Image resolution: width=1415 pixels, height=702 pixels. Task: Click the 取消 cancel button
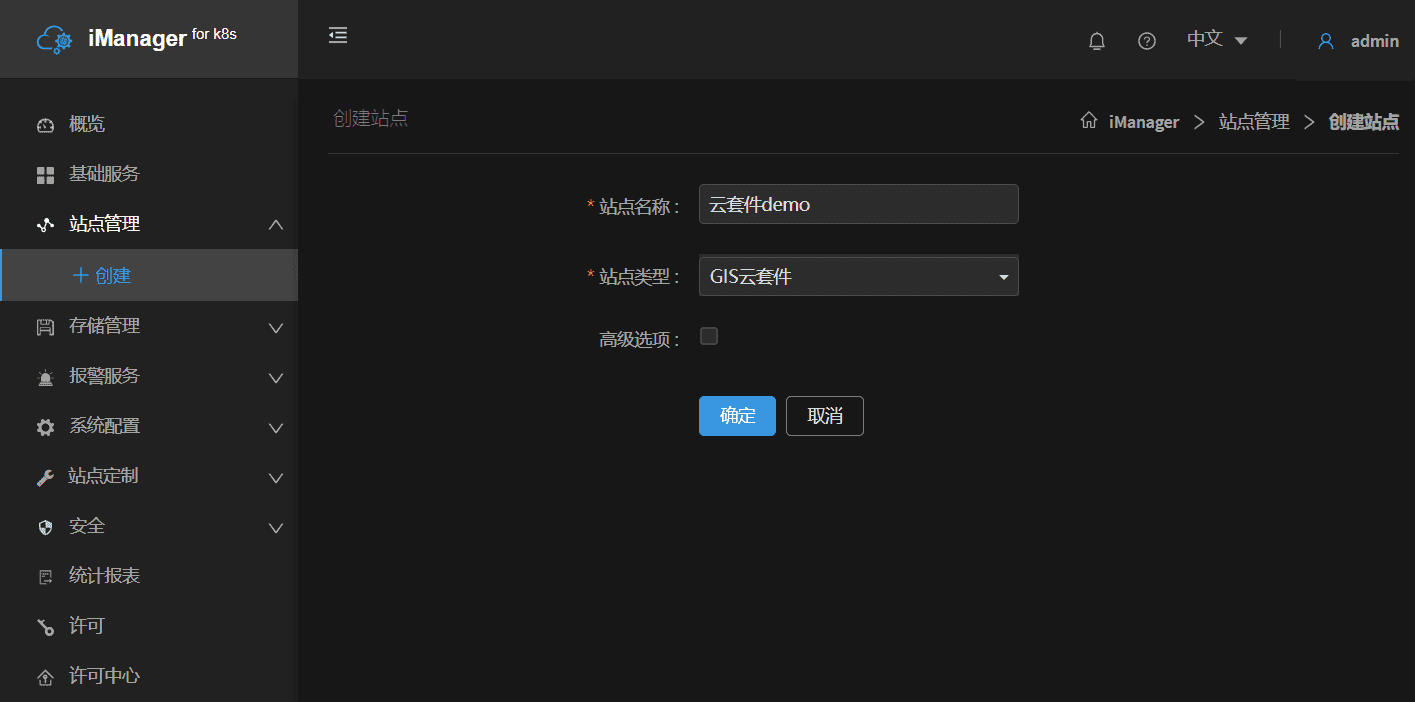coord(824,416)
